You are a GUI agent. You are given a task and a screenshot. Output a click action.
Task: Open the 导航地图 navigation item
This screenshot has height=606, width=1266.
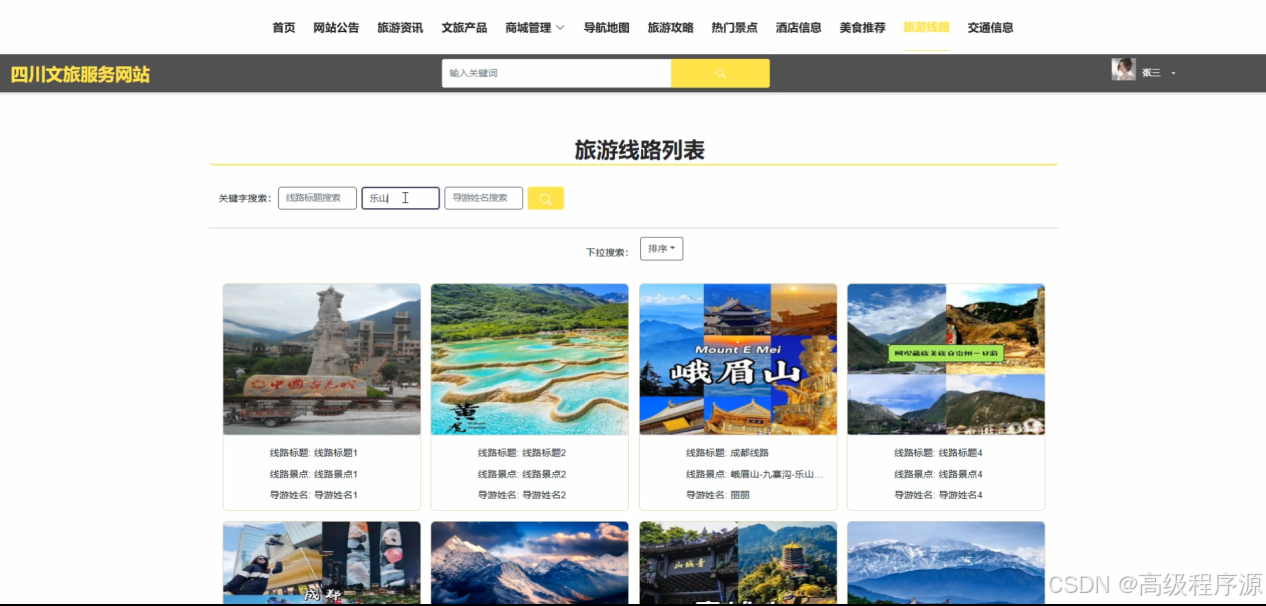click(606, 28)
